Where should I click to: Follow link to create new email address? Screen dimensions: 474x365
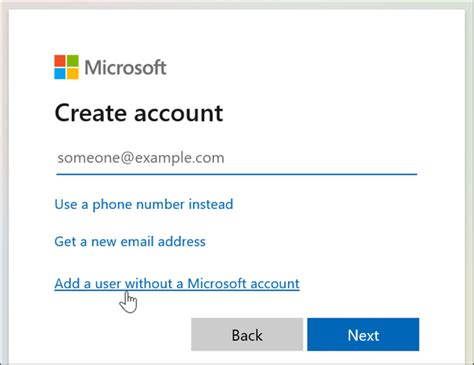point(130,241)
